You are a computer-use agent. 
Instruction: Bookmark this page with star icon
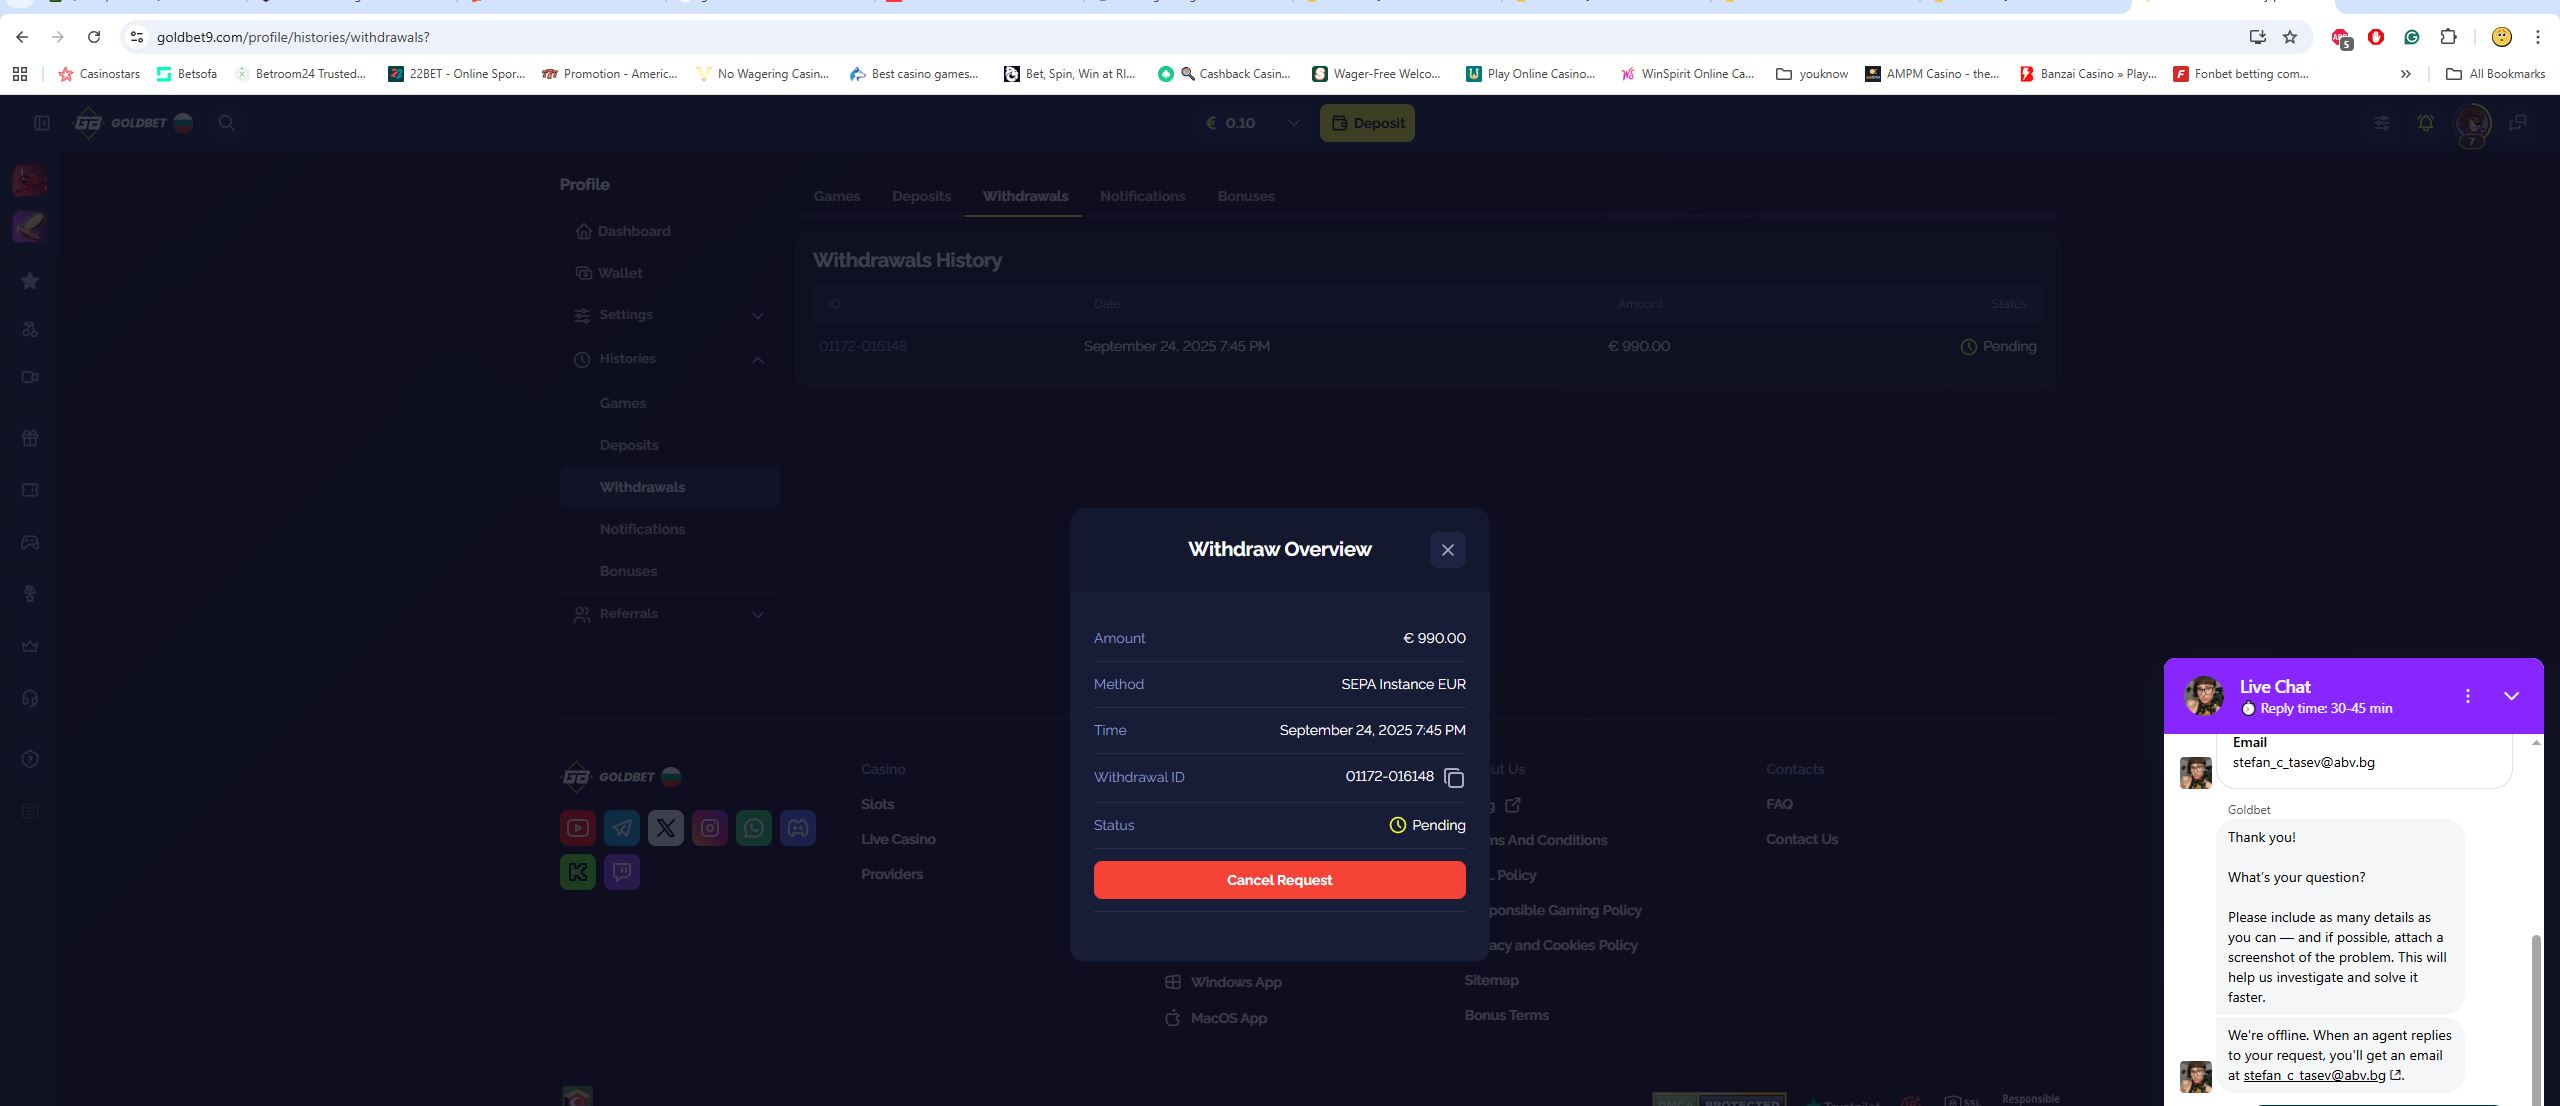(2290, 37)
